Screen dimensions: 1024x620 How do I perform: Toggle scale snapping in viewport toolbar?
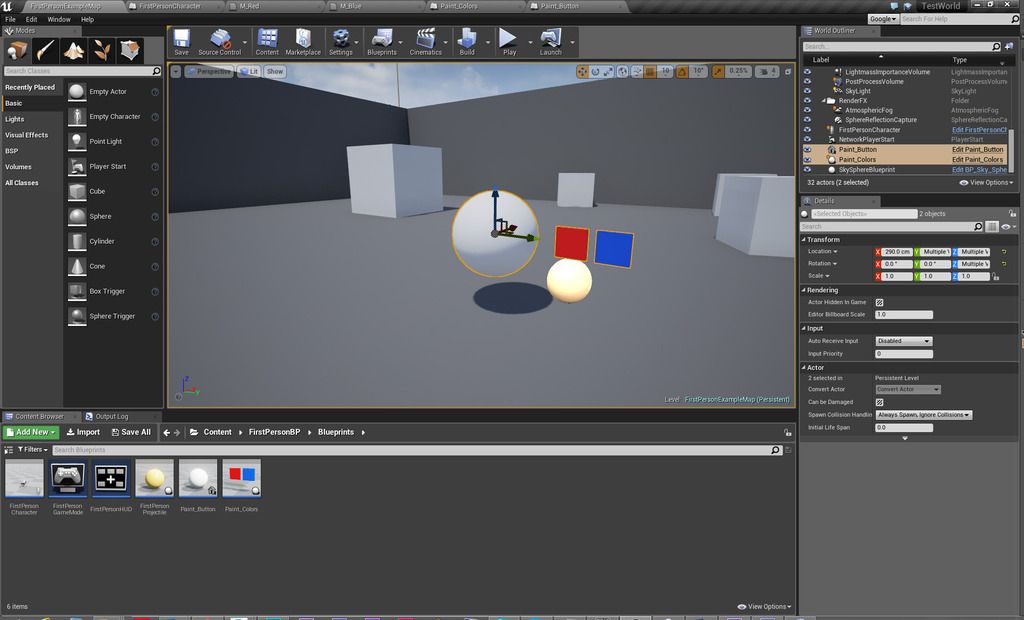click(718, 71)
